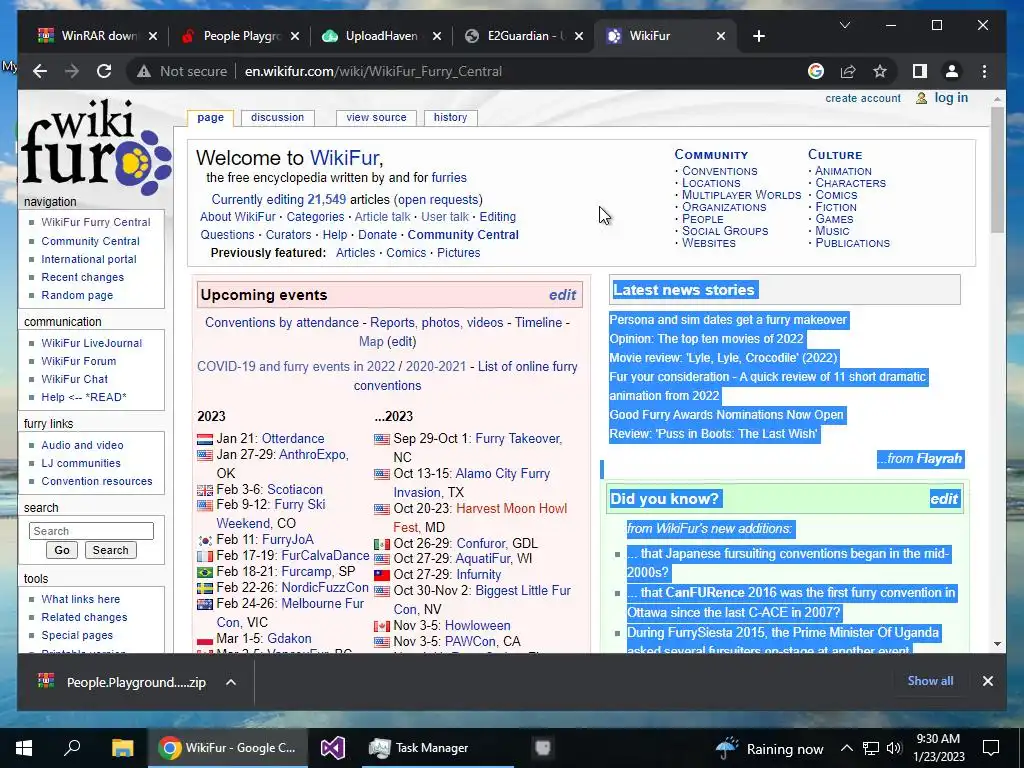Open the Conventions community category
The image size is (1024, 768).
click(x=720, y=171)
